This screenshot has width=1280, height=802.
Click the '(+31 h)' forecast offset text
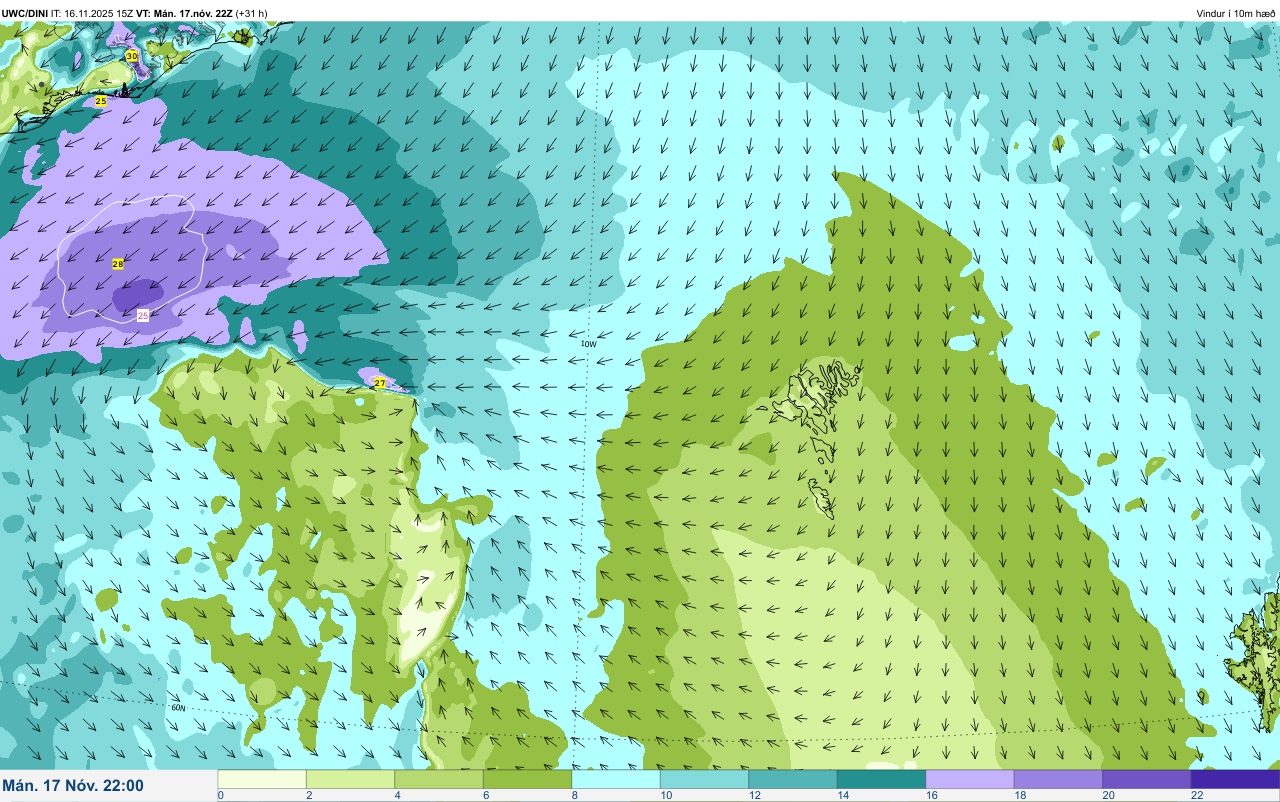point(251,13)
